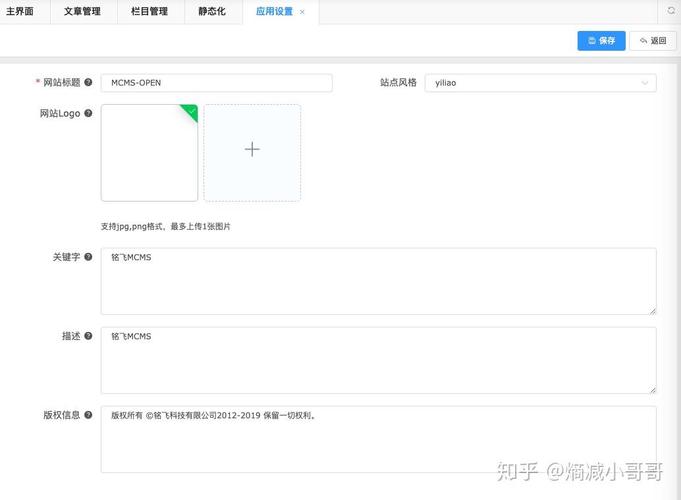Select the 栏目管理 tab
681x500 pixels.
(x=149, y=12)
